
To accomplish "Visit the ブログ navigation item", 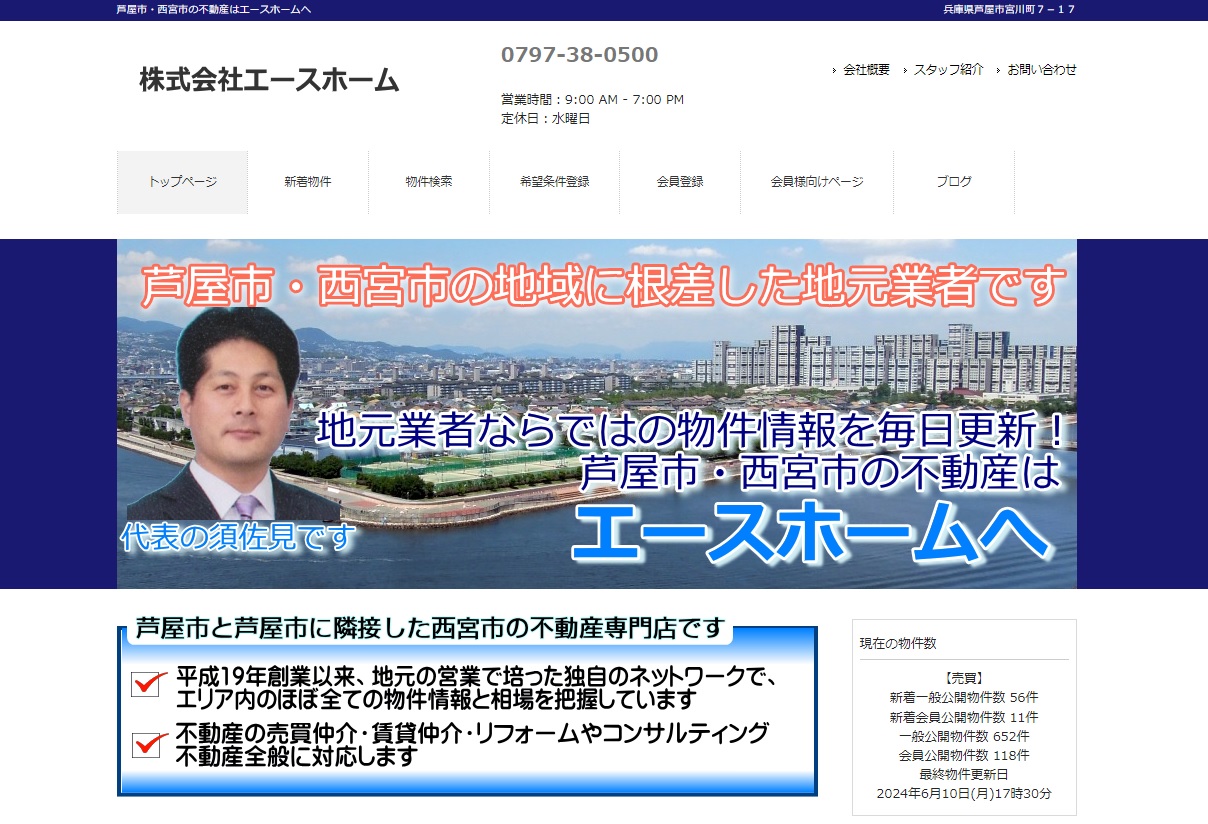I will coord(954,182).
